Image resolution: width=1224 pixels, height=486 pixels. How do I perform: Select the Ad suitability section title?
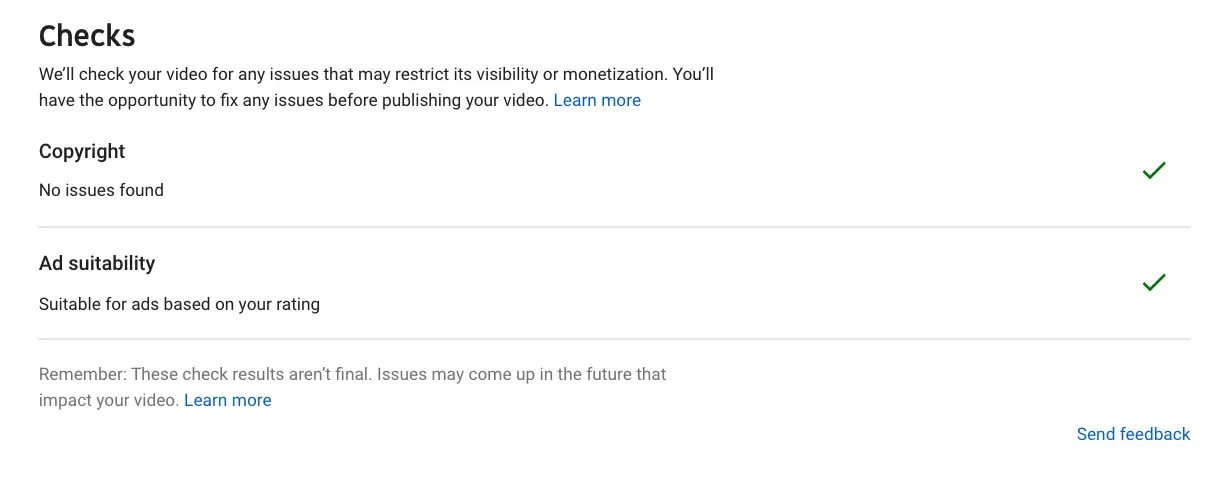pyautogui.click(x=97, y=263)
